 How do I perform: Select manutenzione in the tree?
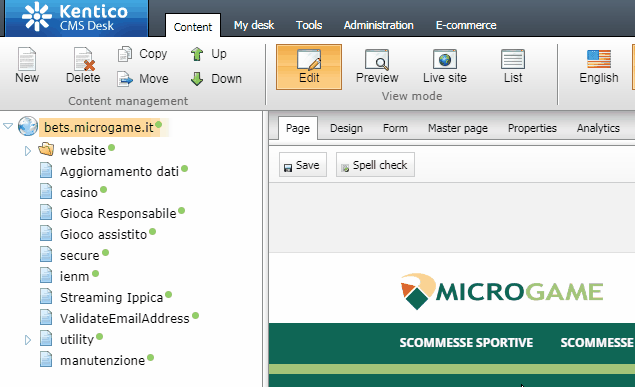pyautogui.click(x=102, y=361)
